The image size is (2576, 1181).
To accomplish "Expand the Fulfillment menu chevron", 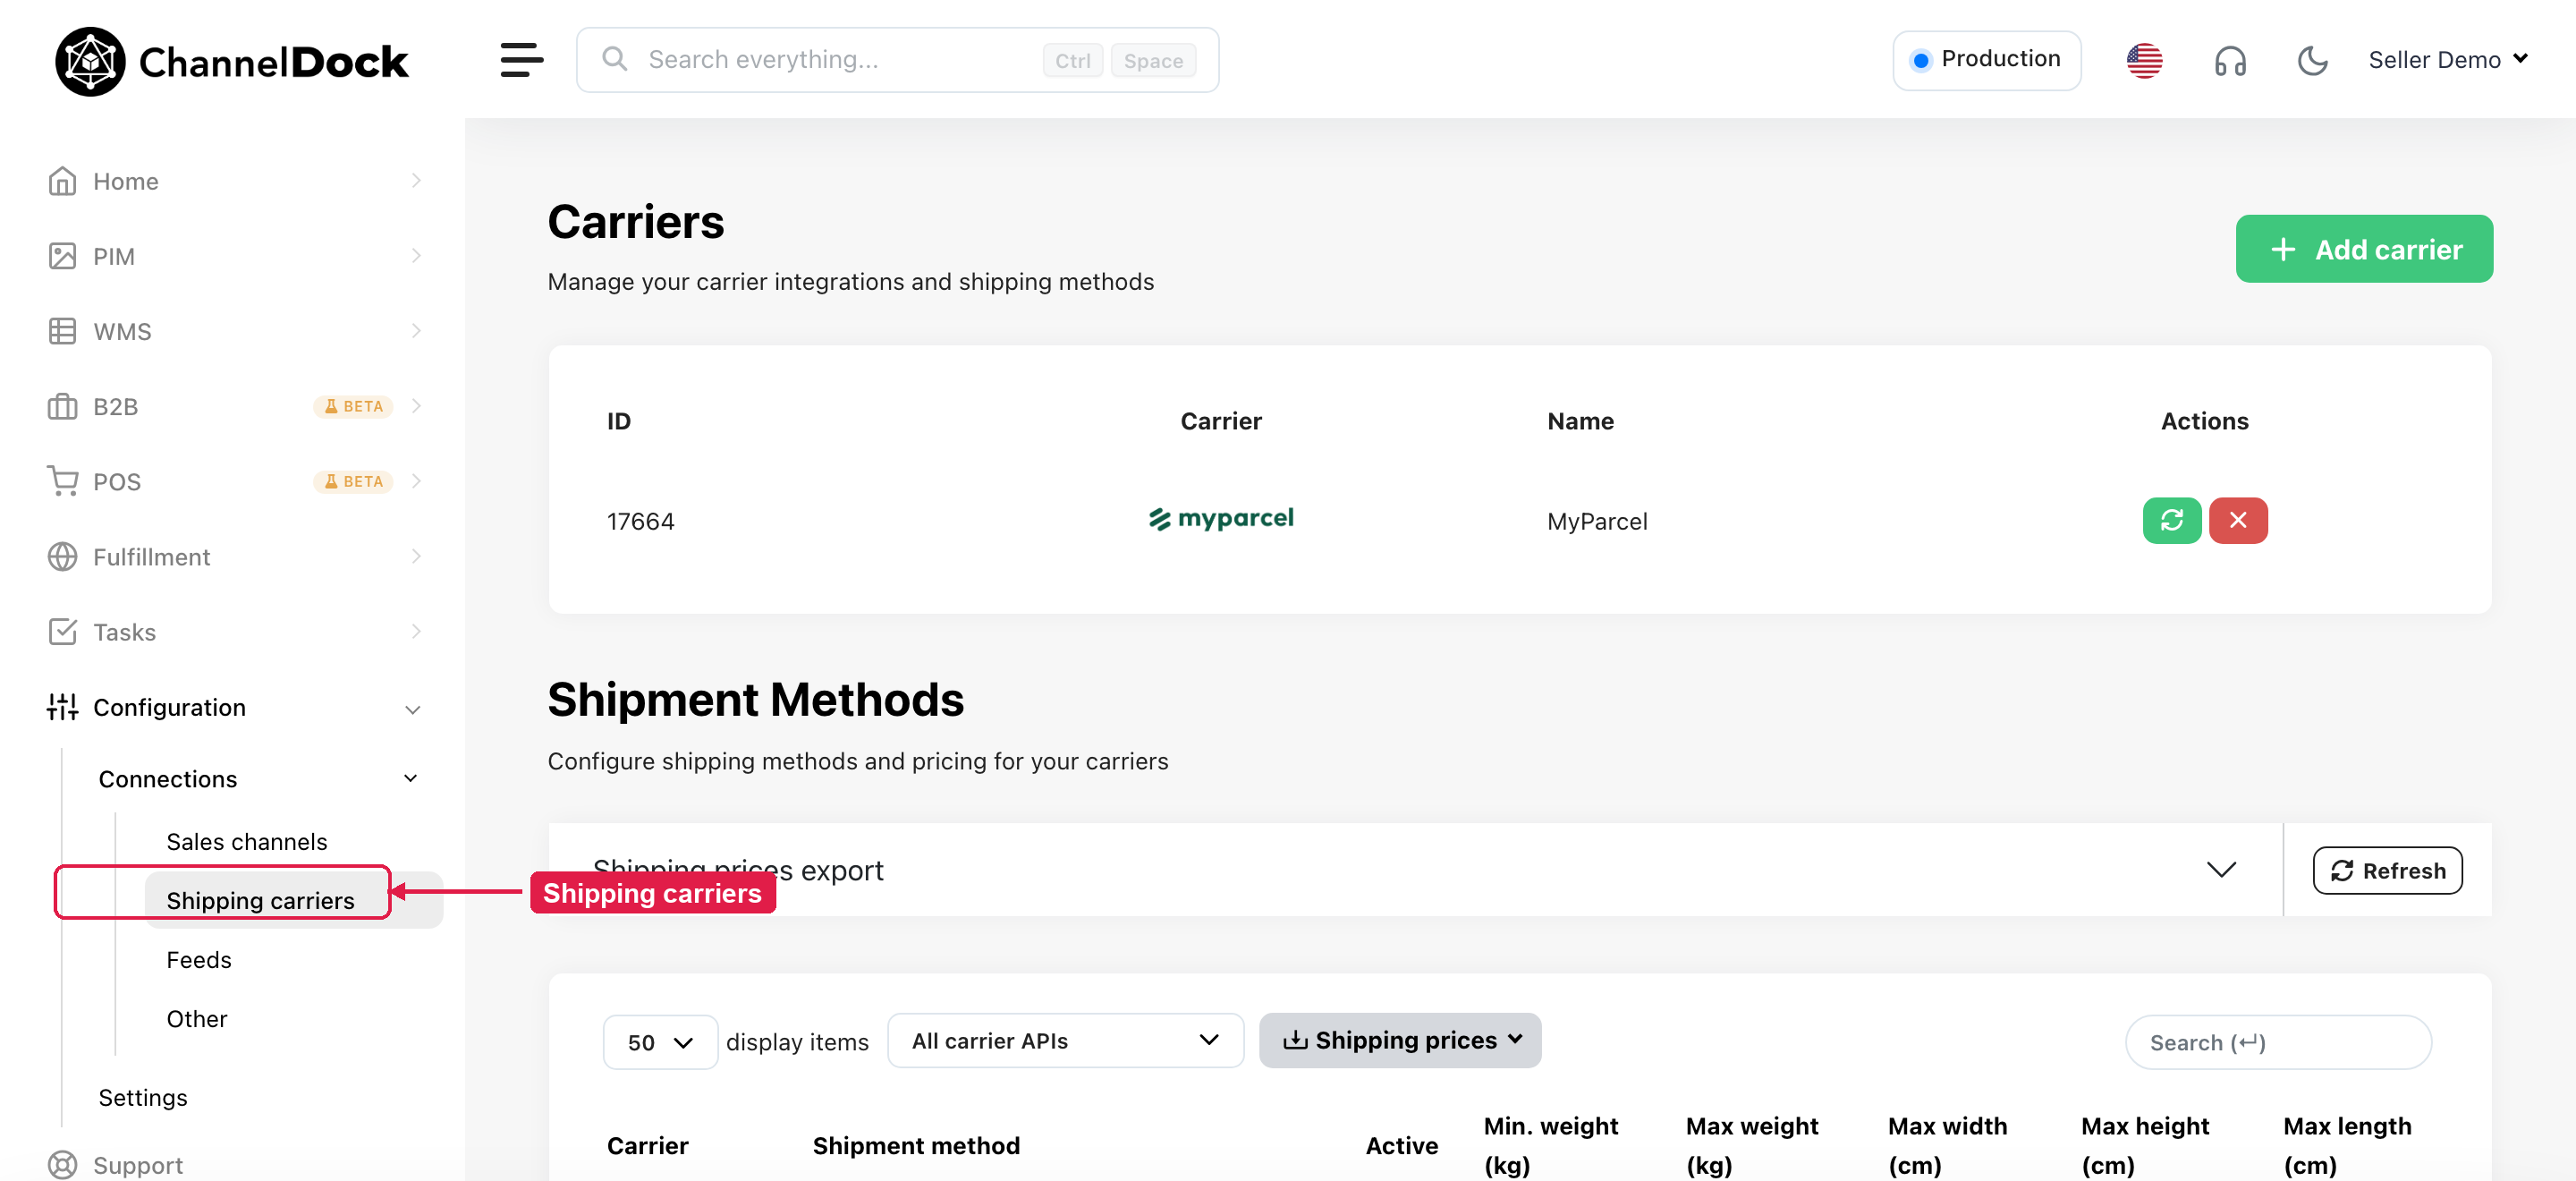I will tap(416, 556).
